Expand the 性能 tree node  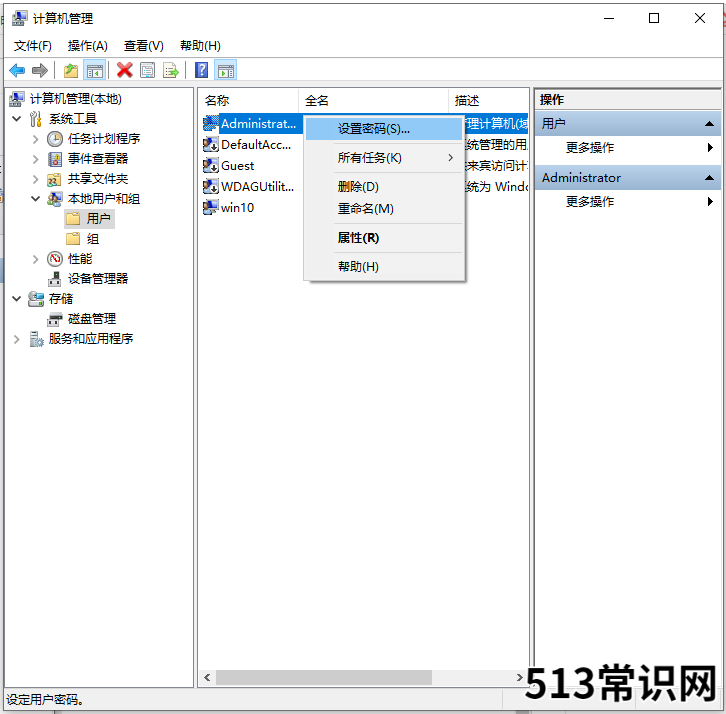click(x=36, y=259)
